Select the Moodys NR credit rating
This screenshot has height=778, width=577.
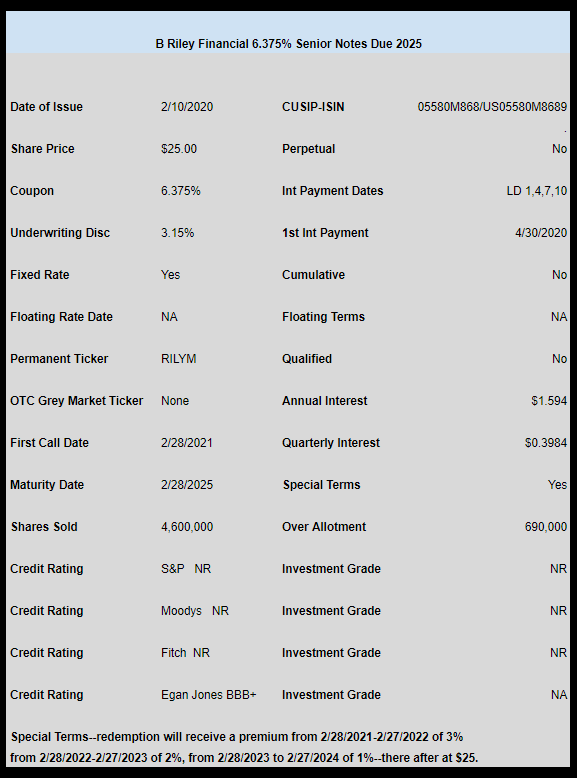point(195,611)
